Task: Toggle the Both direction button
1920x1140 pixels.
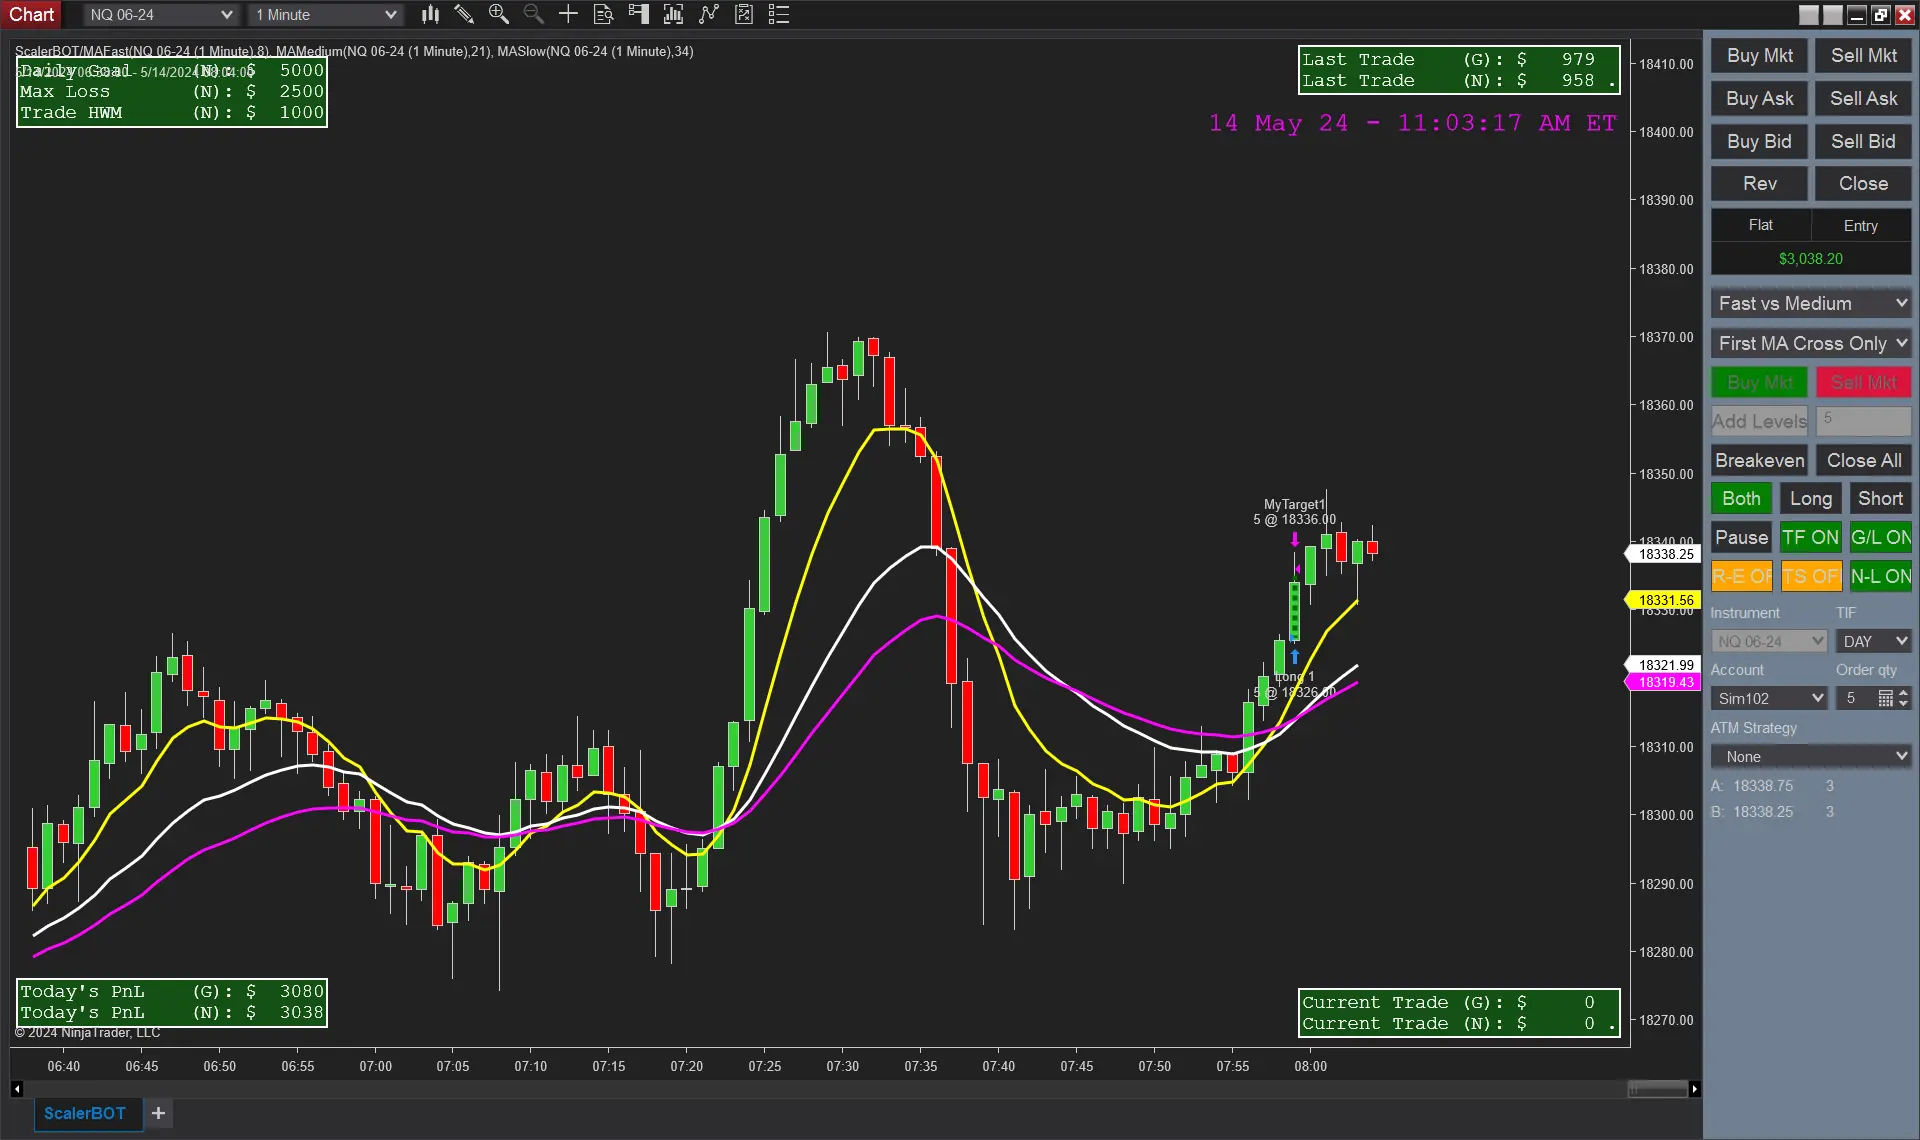Action: [1741, 499]
